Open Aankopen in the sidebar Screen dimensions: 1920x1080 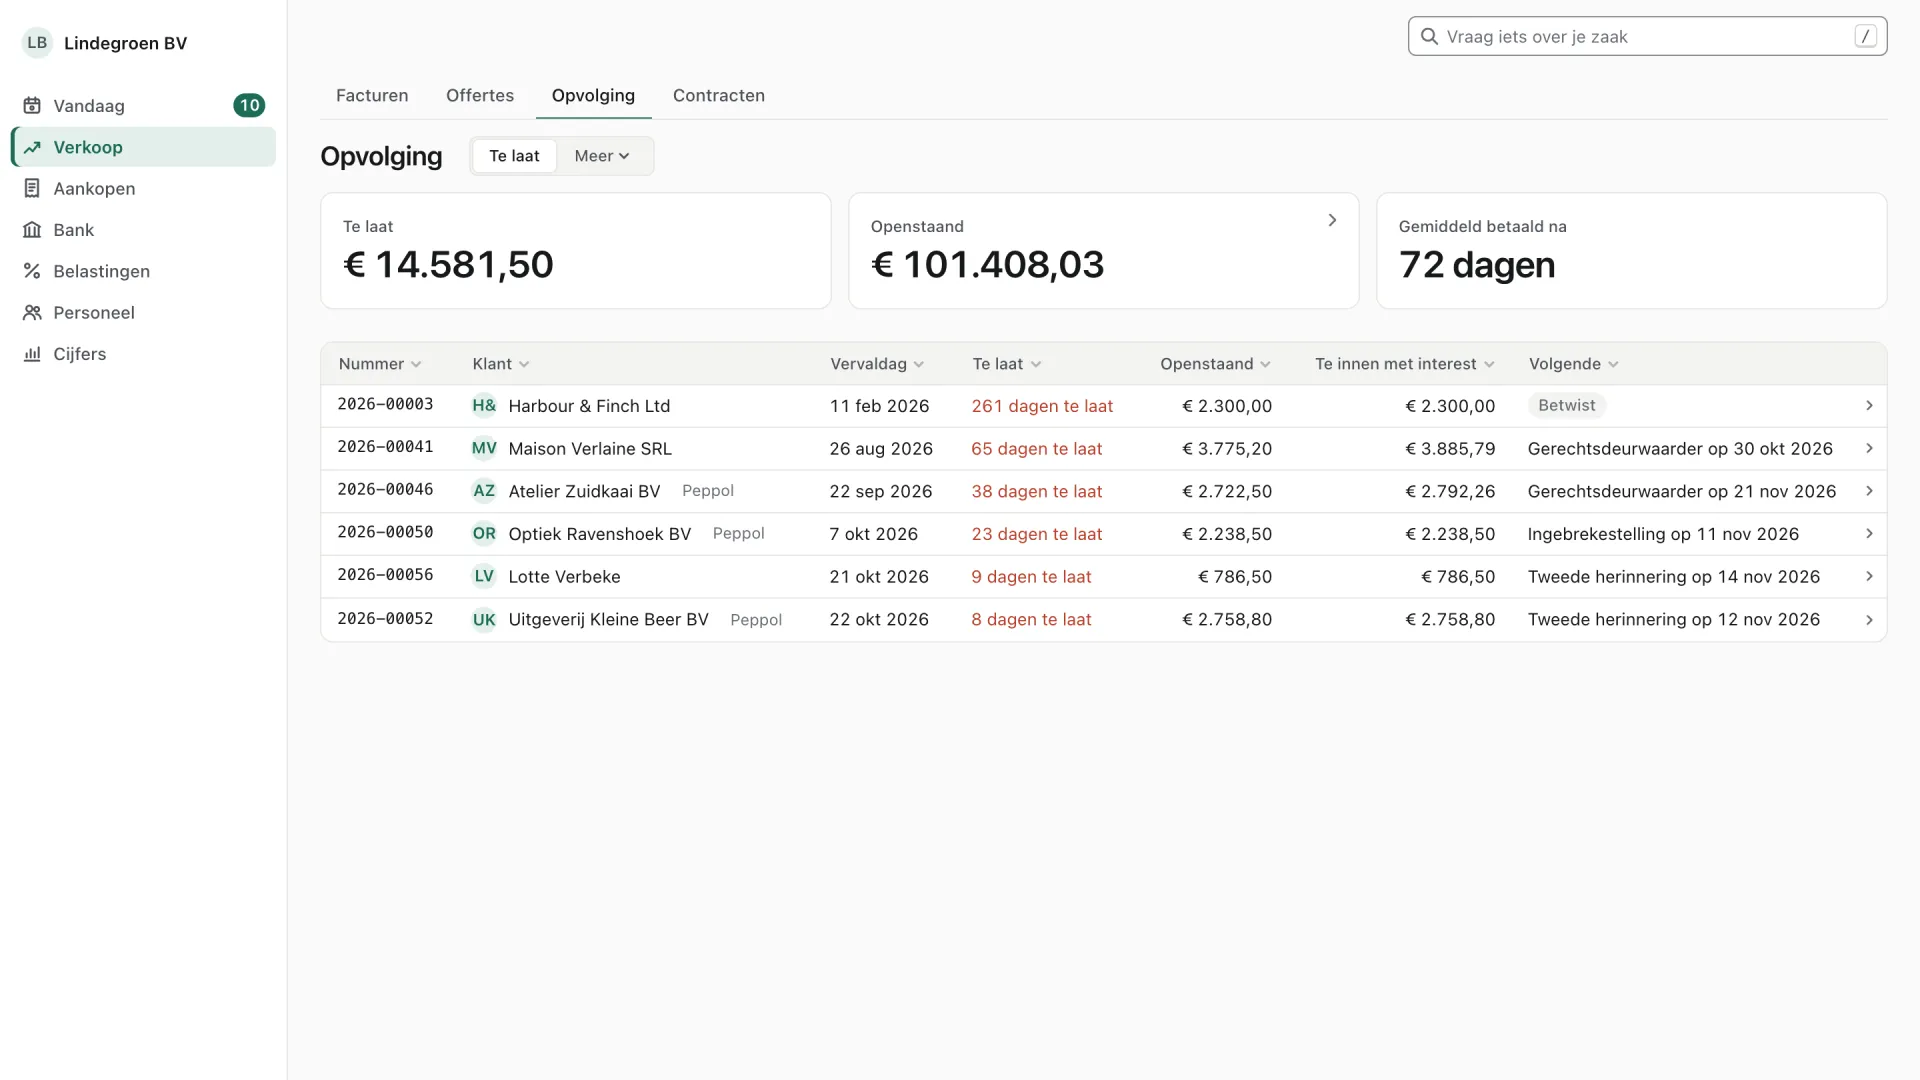tap(143, 188)
